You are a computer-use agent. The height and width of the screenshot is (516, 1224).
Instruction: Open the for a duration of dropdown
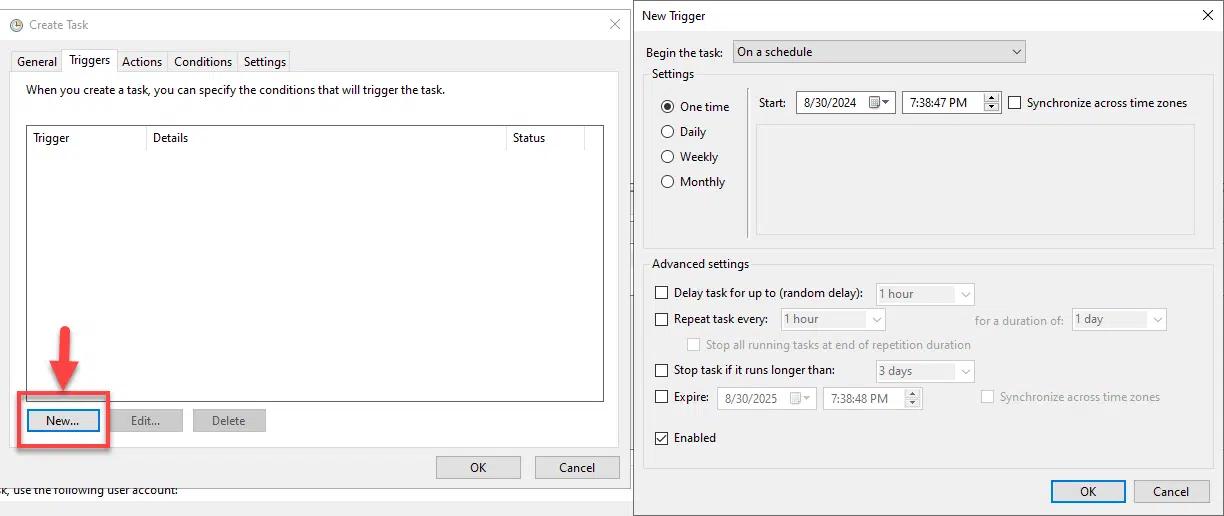point(1119,320)
